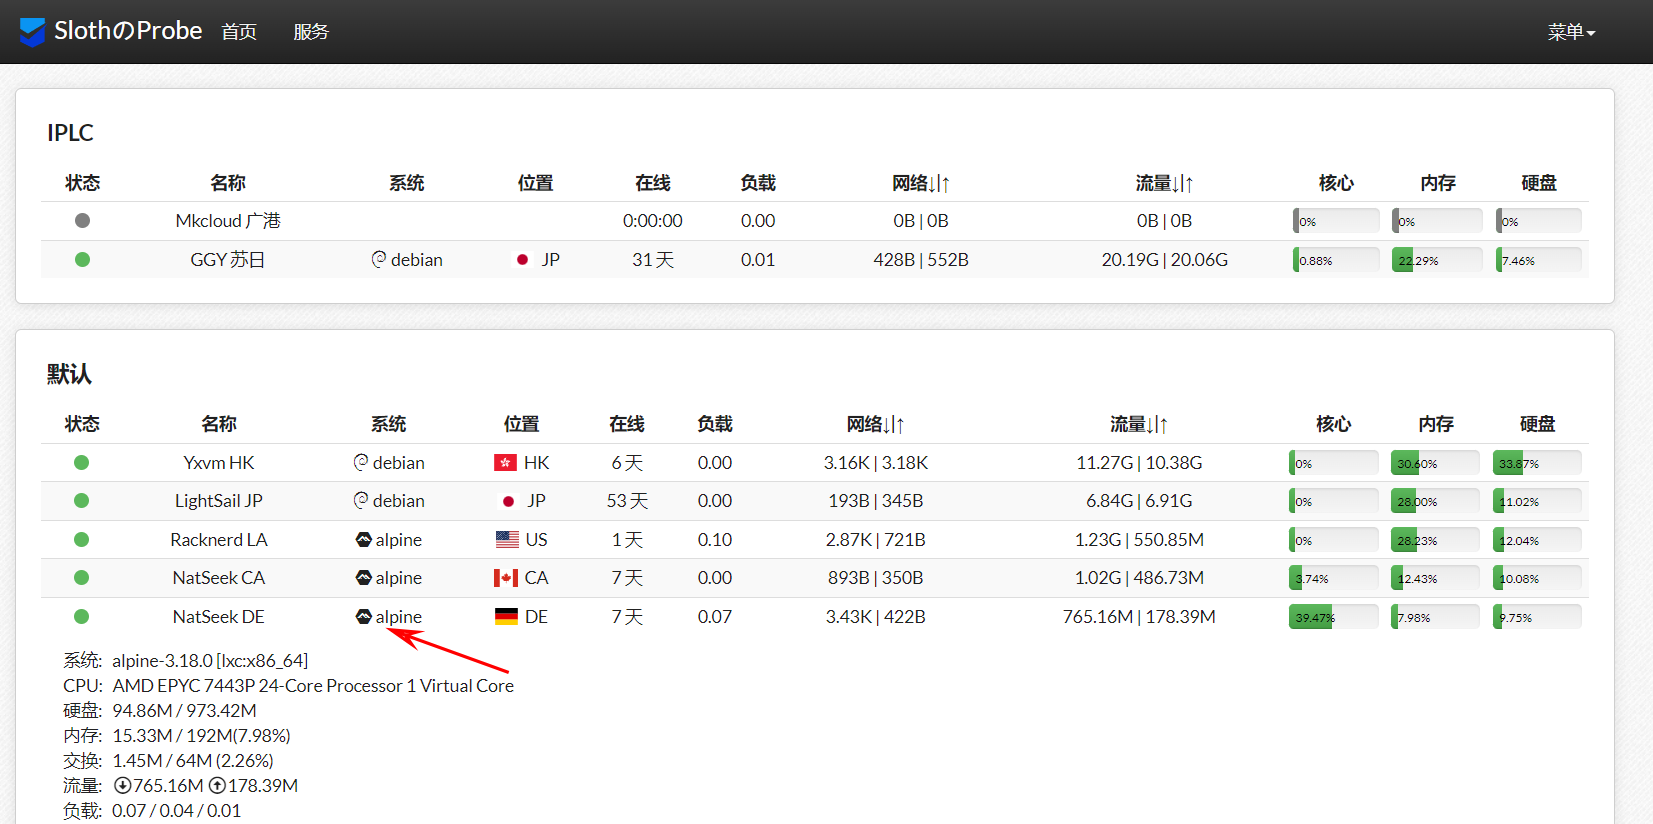
Task: Collapse the NatSeek DE server details
Action: [x=218, y=617]
